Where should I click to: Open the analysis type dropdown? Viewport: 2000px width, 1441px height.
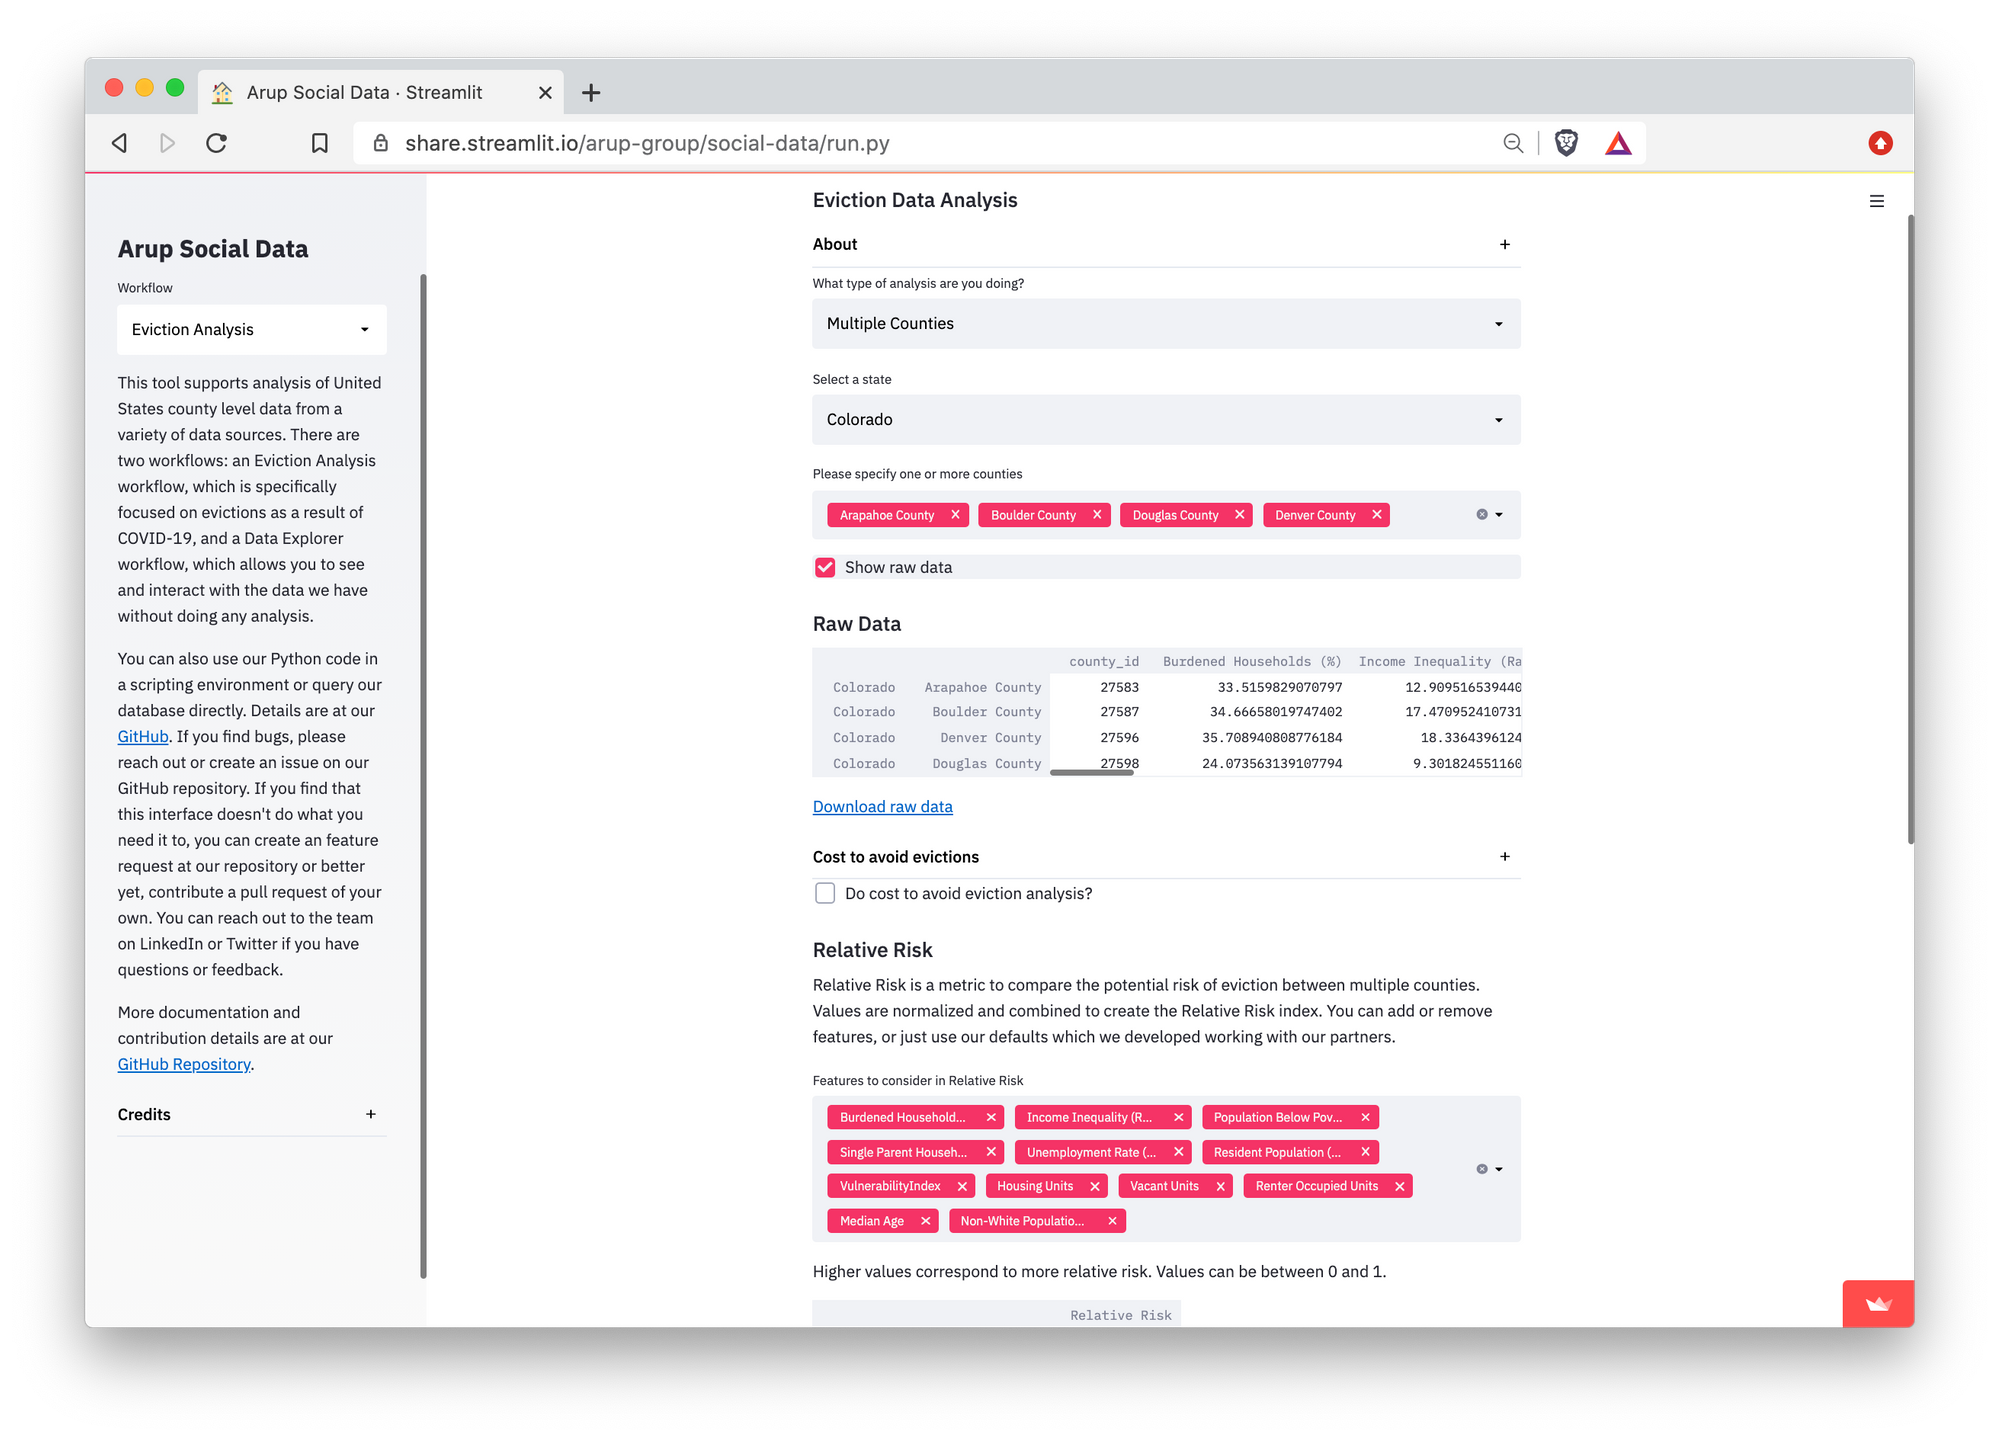pos(1166,324)
